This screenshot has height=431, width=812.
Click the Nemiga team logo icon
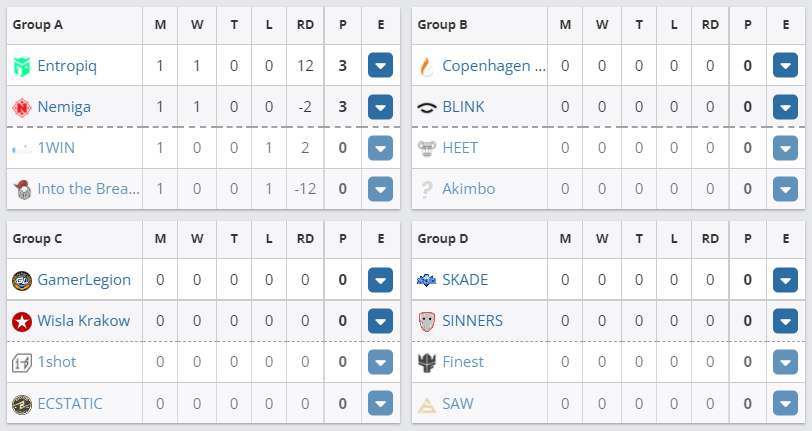(x=22, y=107)
